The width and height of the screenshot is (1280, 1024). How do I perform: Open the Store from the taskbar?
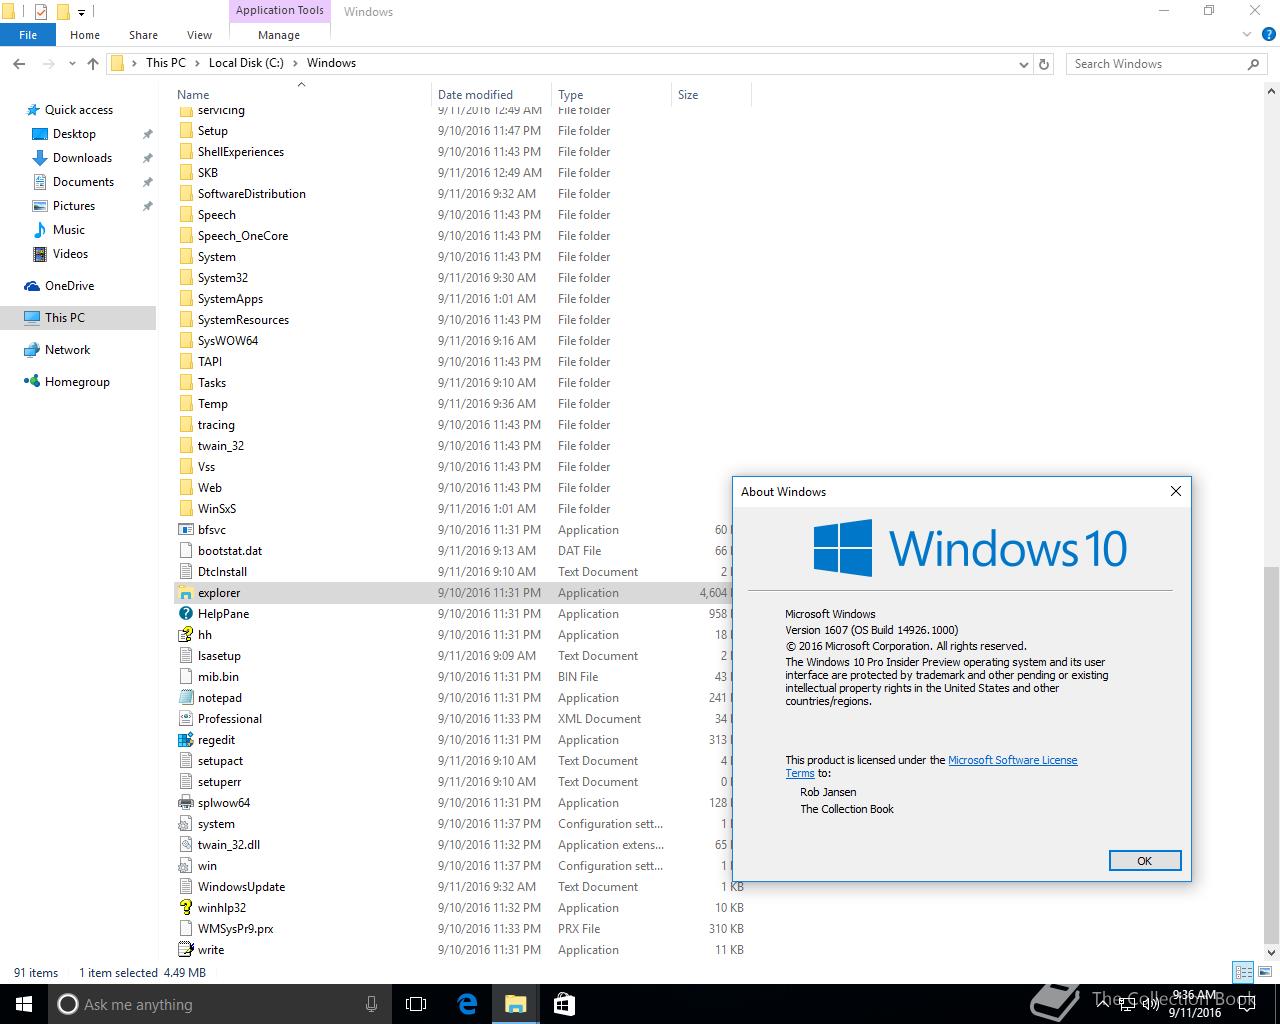(x=564, y=1004)
